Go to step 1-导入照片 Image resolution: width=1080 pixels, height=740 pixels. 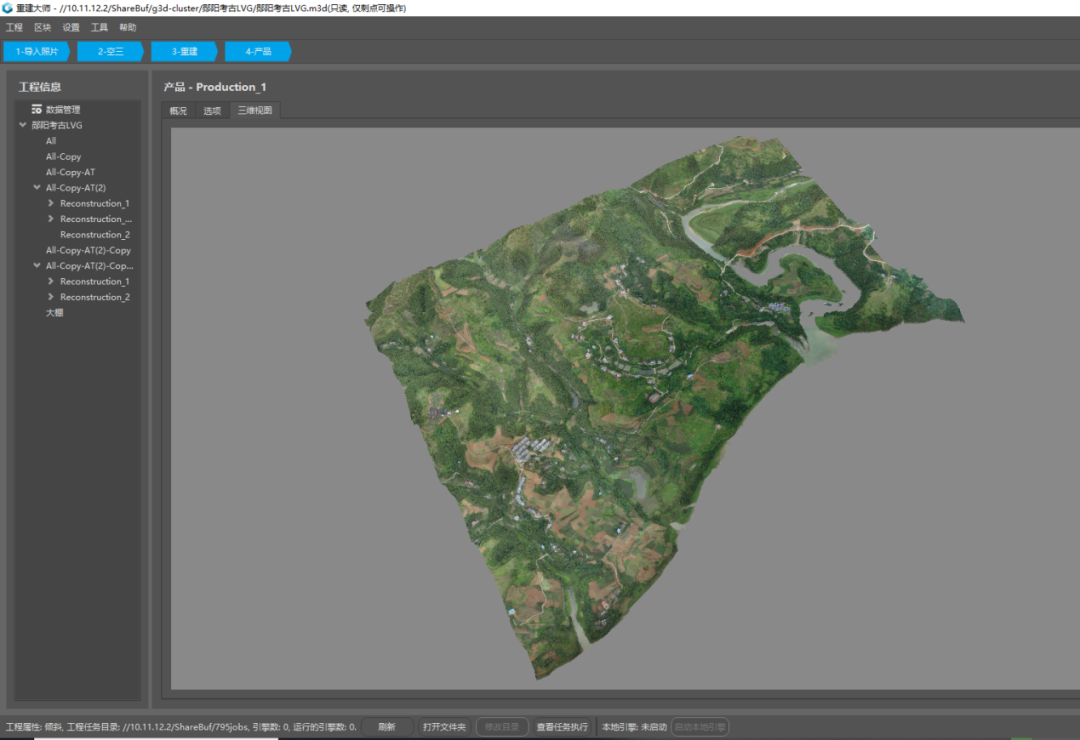click(36, 51)
